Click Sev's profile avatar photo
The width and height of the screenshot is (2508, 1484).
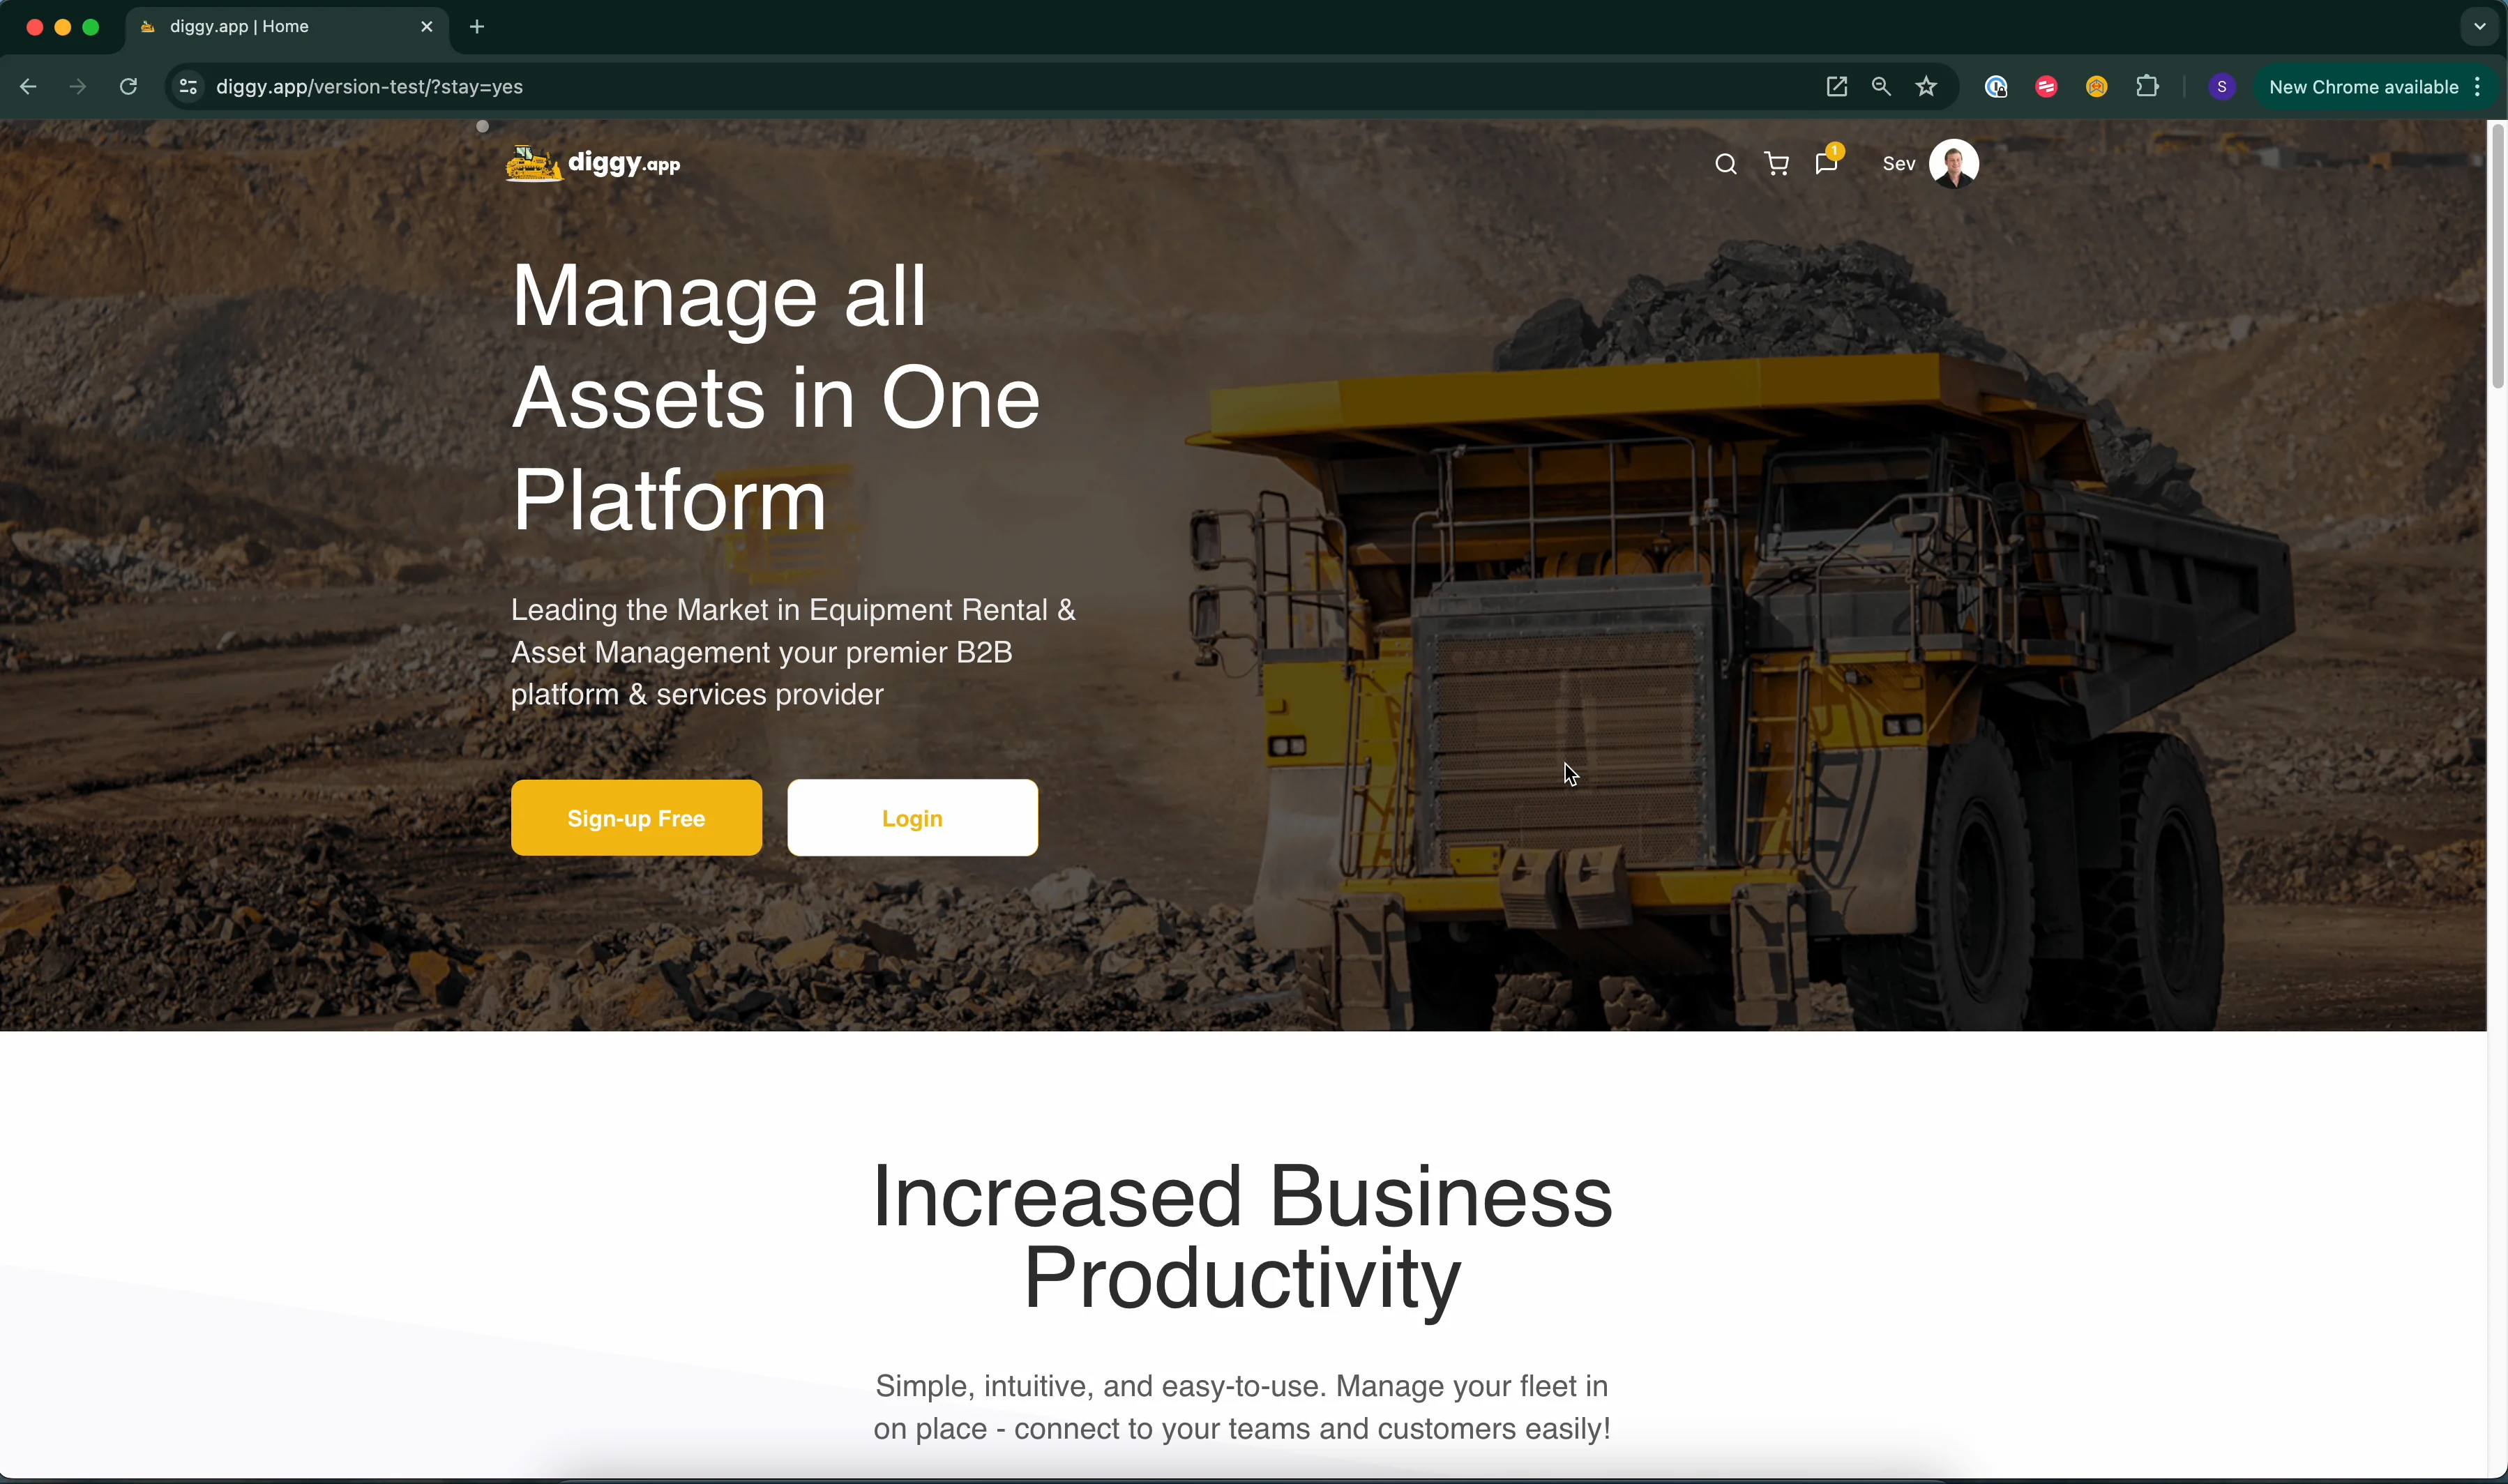click(x=1953, y=163)
